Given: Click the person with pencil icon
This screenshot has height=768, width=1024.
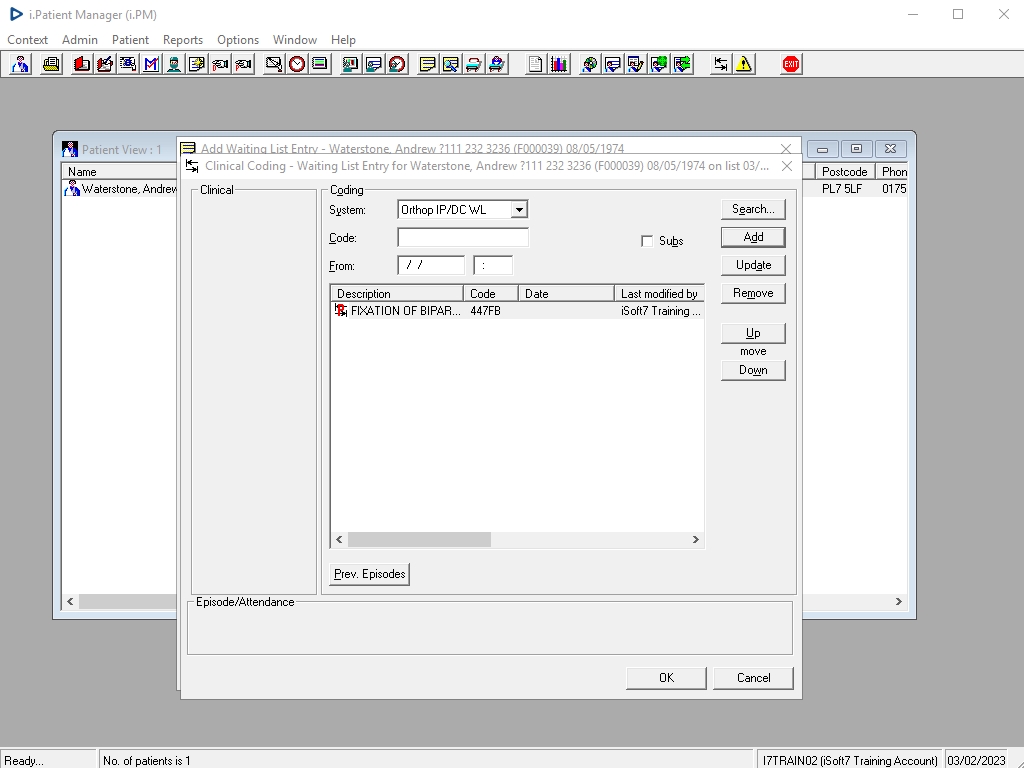Looking at the screenshot, I should pos(635,64).
